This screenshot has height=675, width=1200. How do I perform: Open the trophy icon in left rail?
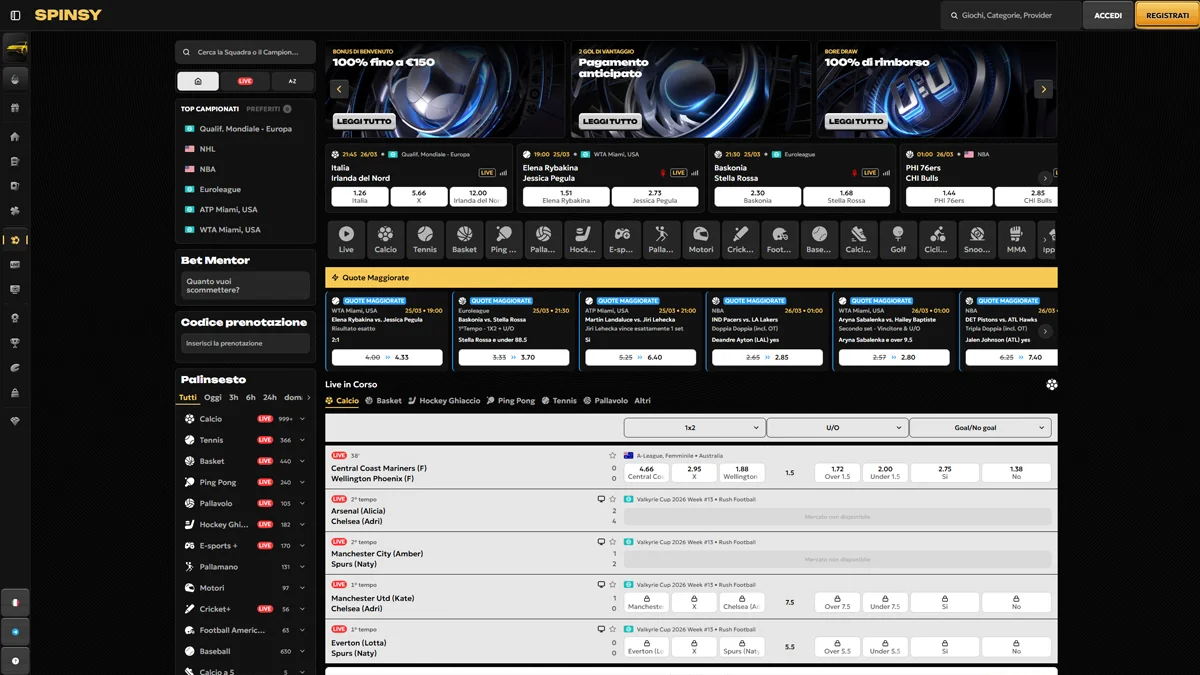[x=15, y=343]
